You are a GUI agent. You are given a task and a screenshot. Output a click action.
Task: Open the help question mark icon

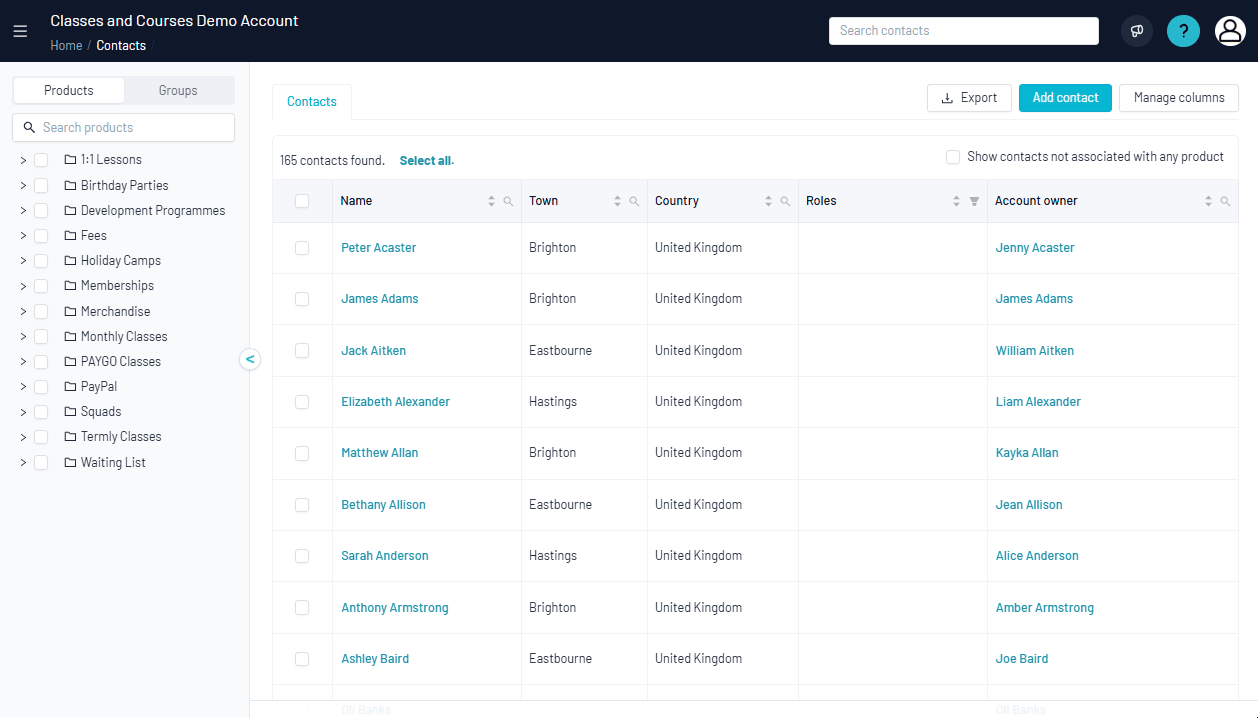pyautogui.click(x=1183, y=31)
